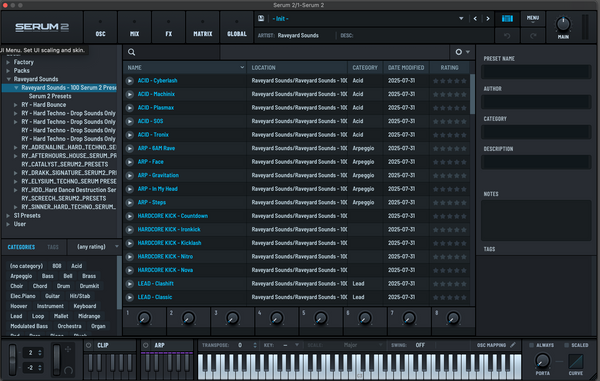The width and height of the screenshot is (600, 381).
Task: Select the Serum 2 Presets folder
Action: click(x=50, y=96)
